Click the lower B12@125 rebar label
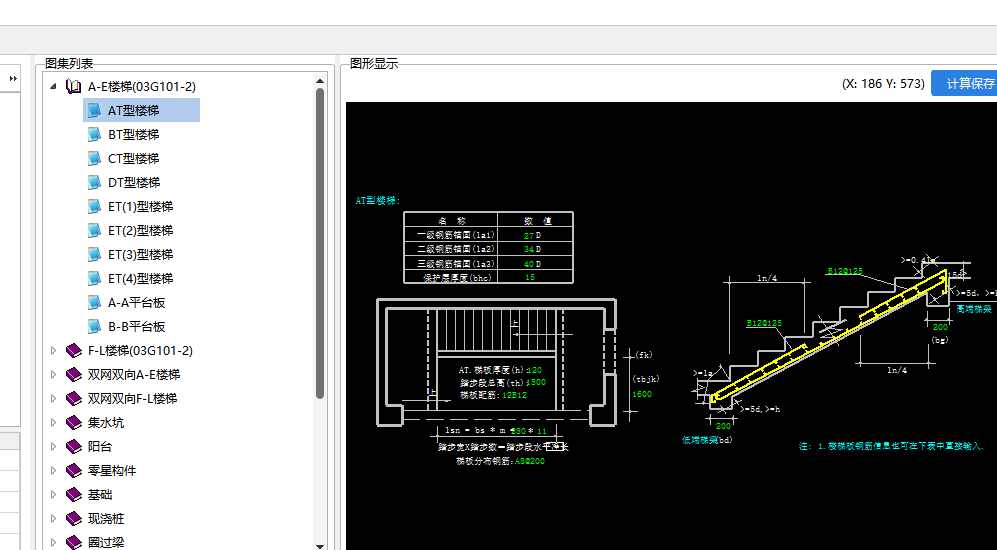997x550 pixels. [764, 323]
